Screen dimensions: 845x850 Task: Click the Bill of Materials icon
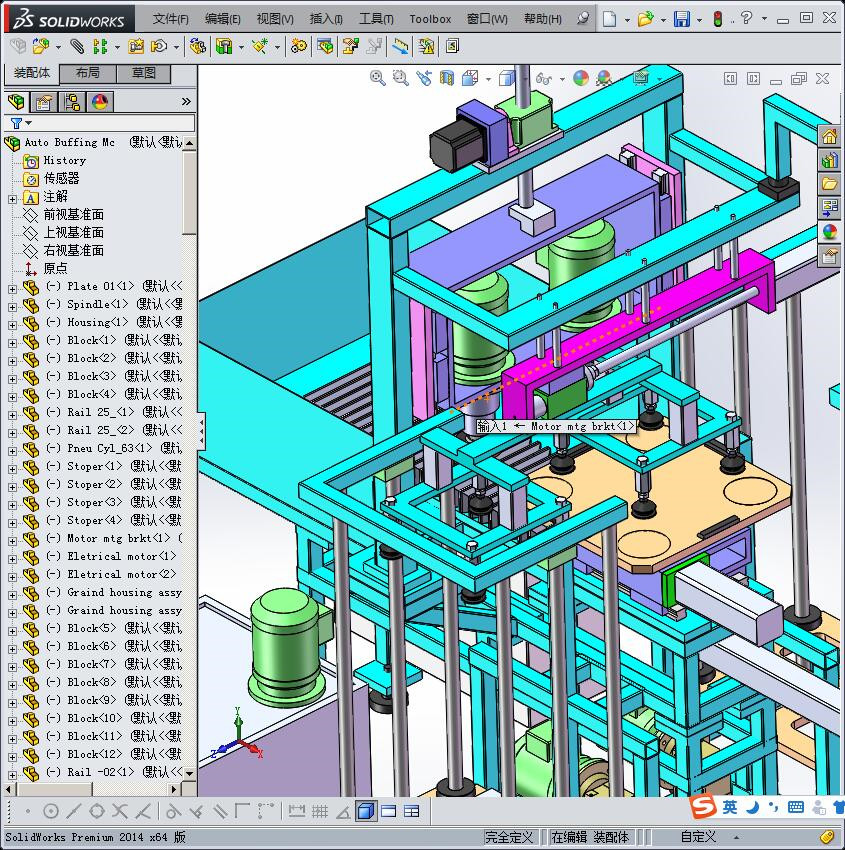coord(326,47)
